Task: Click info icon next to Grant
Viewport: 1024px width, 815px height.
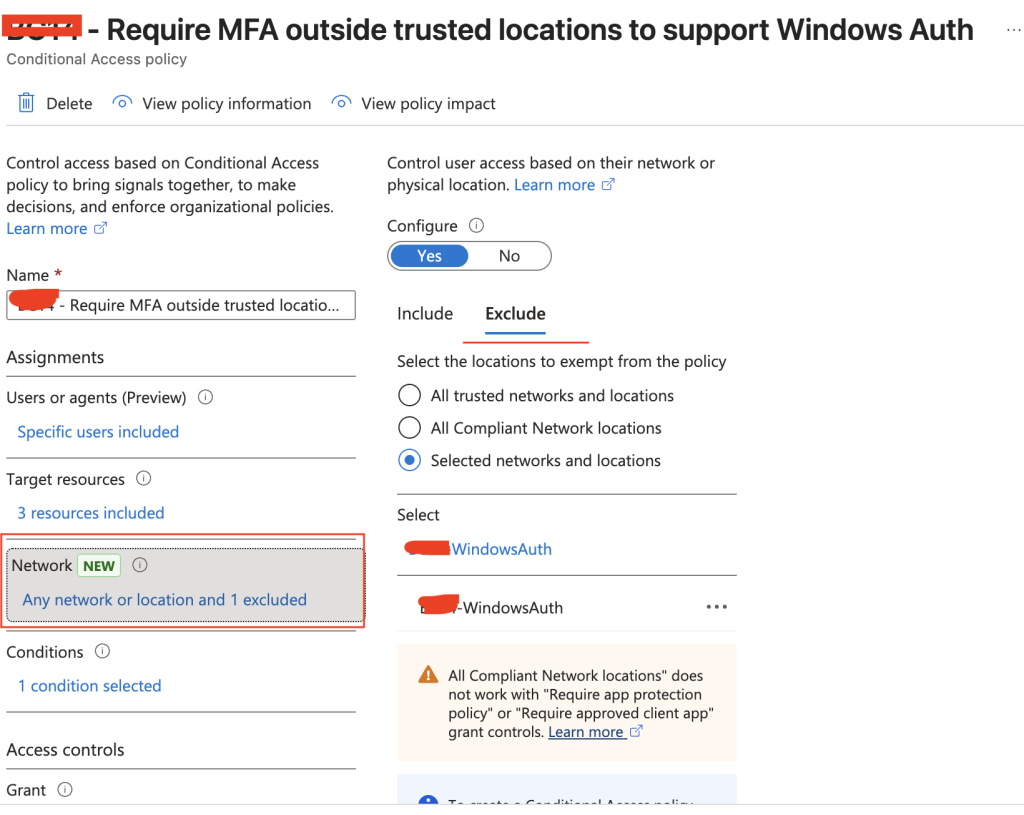Action: 65,789
